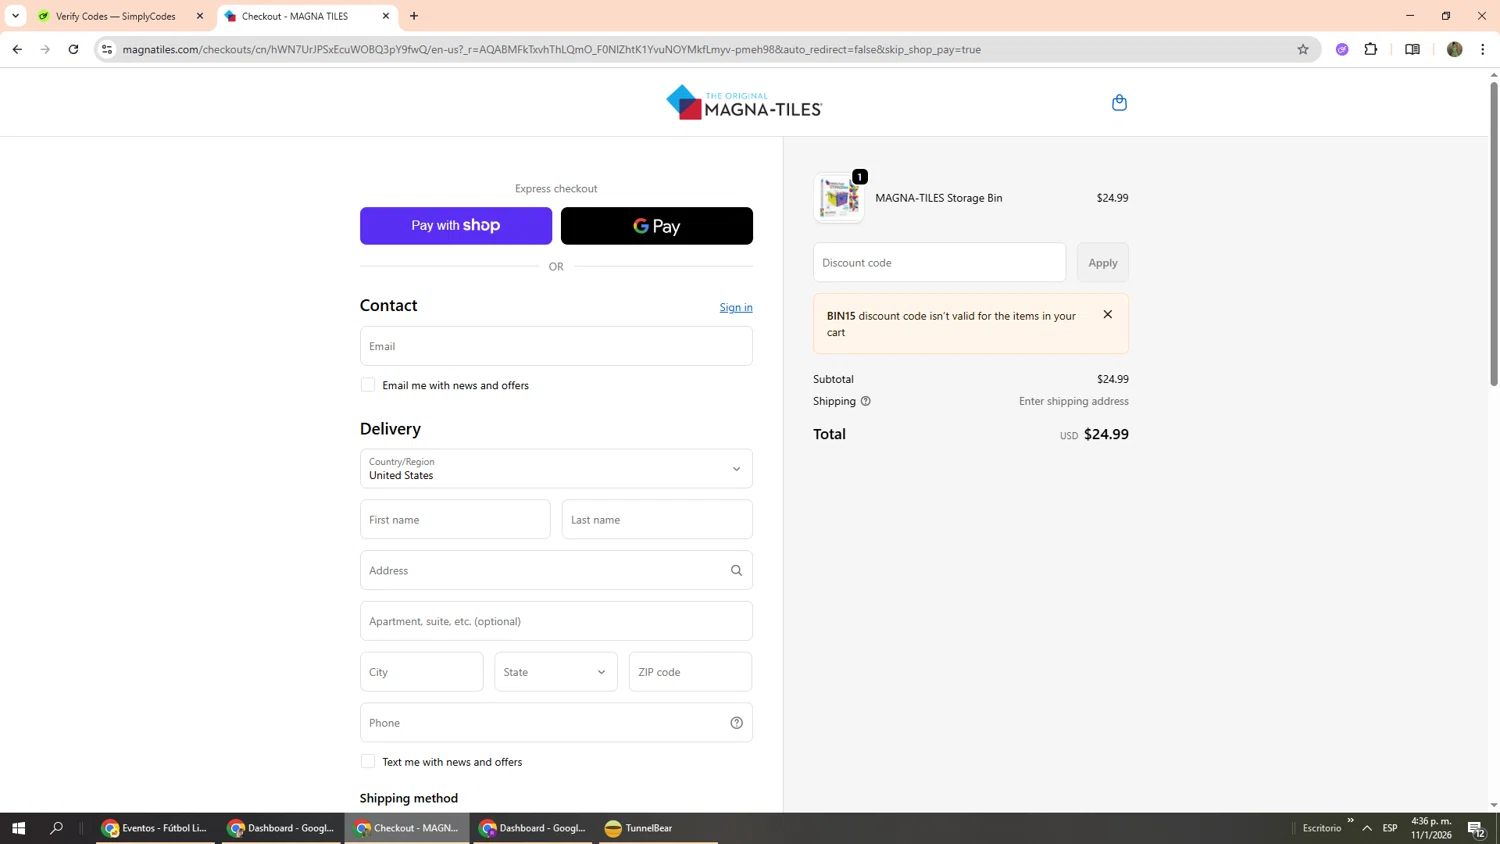Open the Chrome profile avatar

pos(1454,49)
